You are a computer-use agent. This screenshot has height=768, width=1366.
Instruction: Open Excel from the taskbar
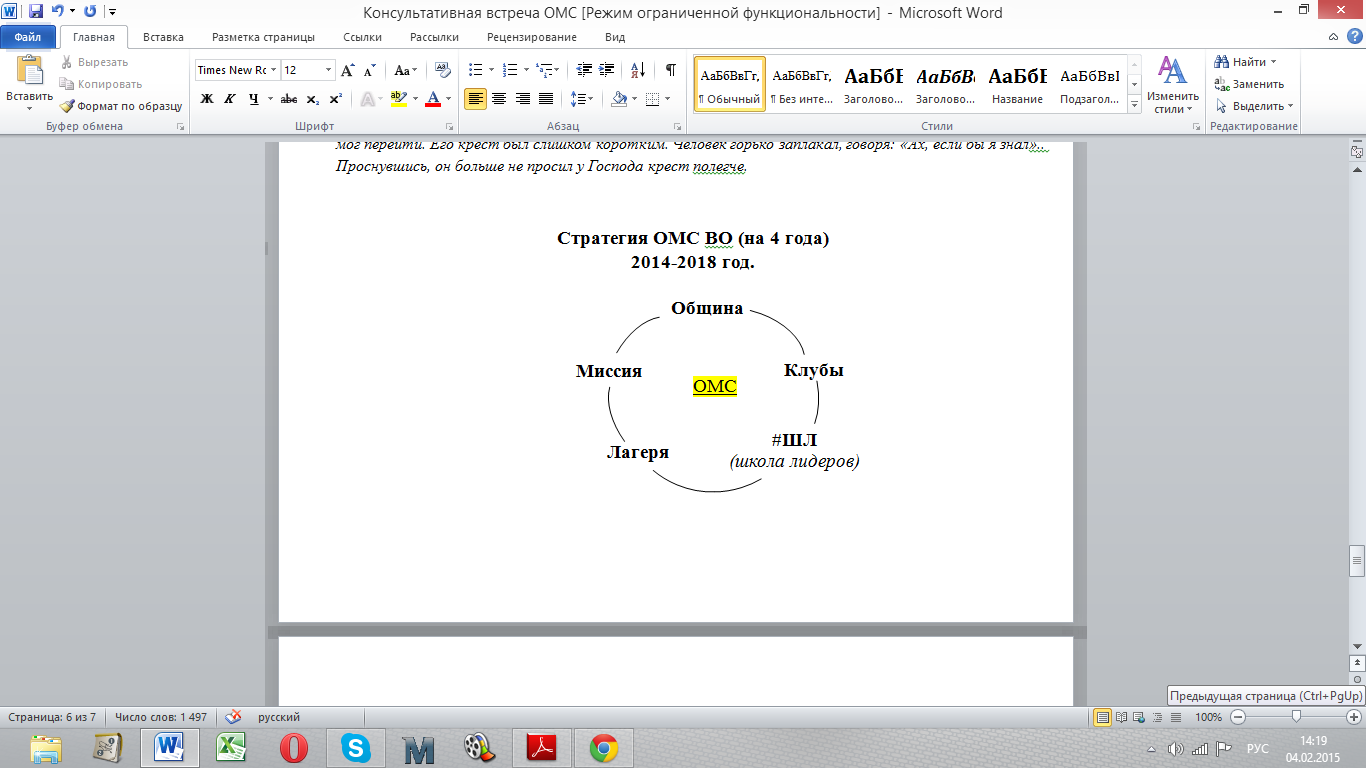coord(232,748)
